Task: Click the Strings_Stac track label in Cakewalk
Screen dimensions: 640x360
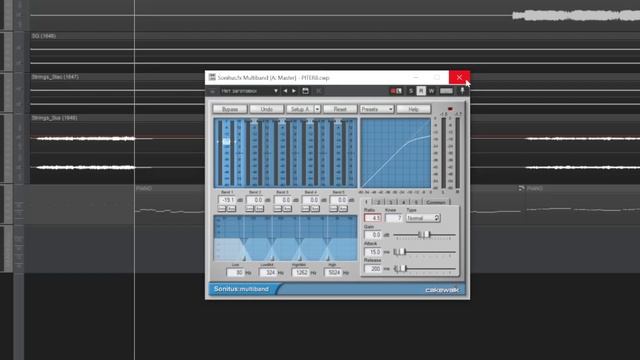Action: click(55, 77)
